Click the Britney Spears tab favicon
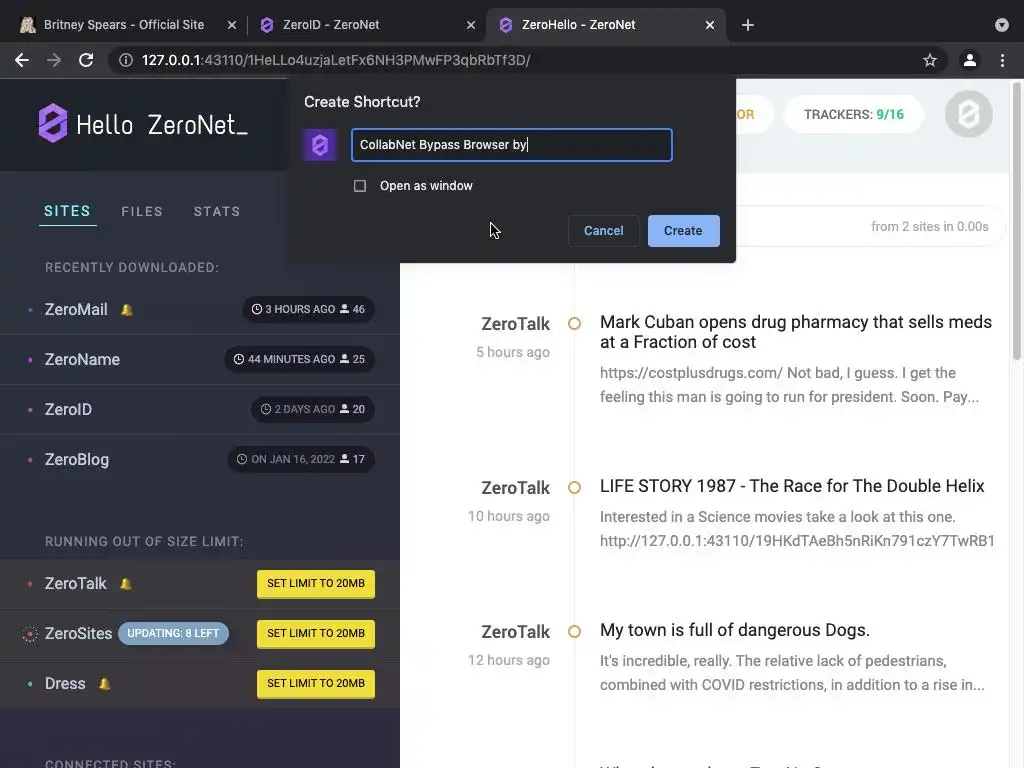This screenshot has height=768, width=1024. [27, 25]
